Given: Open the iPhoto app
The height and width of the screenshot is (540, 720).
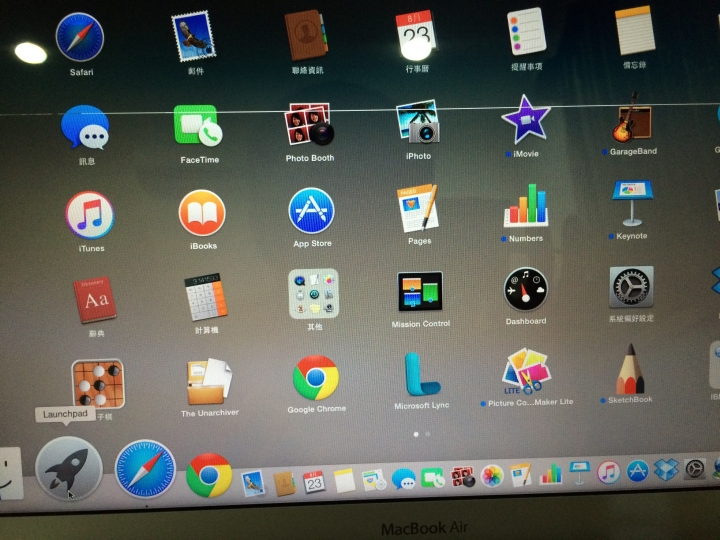Looking at the screenshot, I should (x=418, y=122).
